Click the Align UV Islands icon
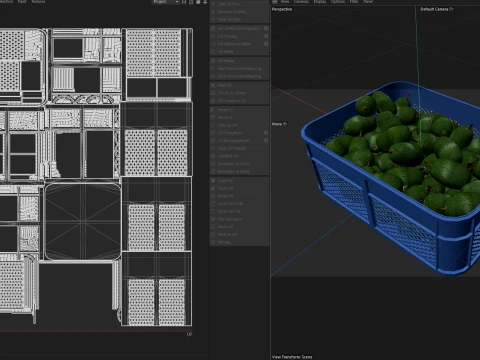 (213, 148)
